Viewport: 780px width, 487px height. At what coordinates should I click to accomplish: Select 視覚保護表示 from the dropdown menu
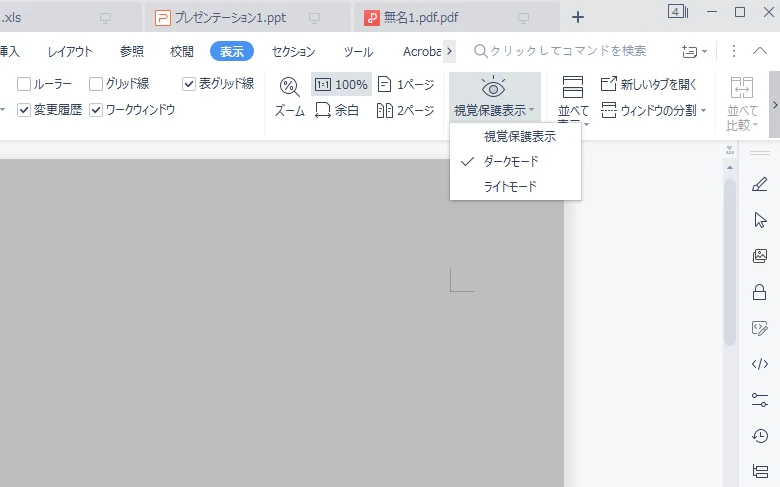click(515, 136)
